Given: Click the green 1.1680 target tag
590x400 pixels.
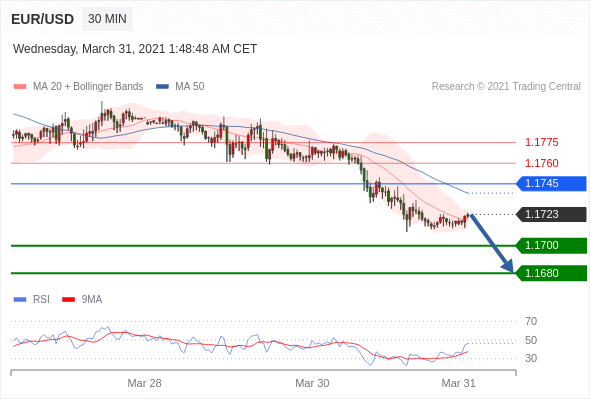Looking at the screenshot, I should (551, 273).
